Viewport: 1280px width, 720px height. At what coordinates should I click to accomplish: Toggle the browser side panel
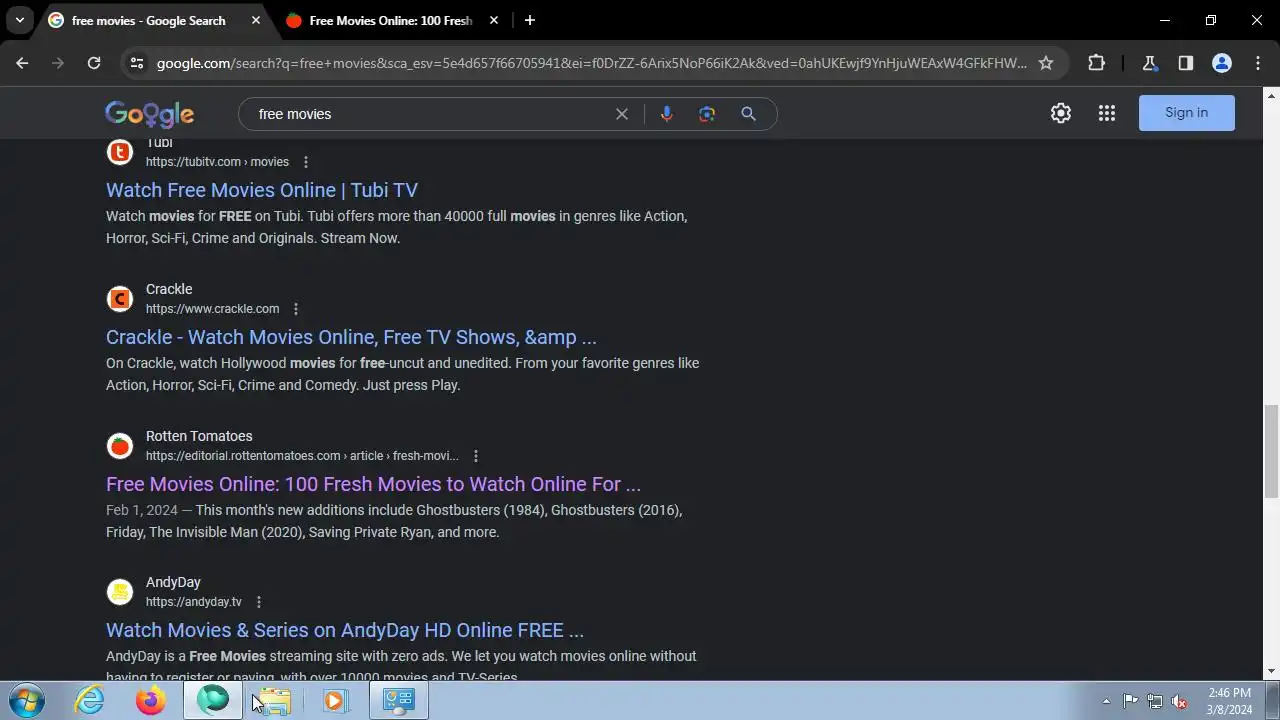point(1185,63)
